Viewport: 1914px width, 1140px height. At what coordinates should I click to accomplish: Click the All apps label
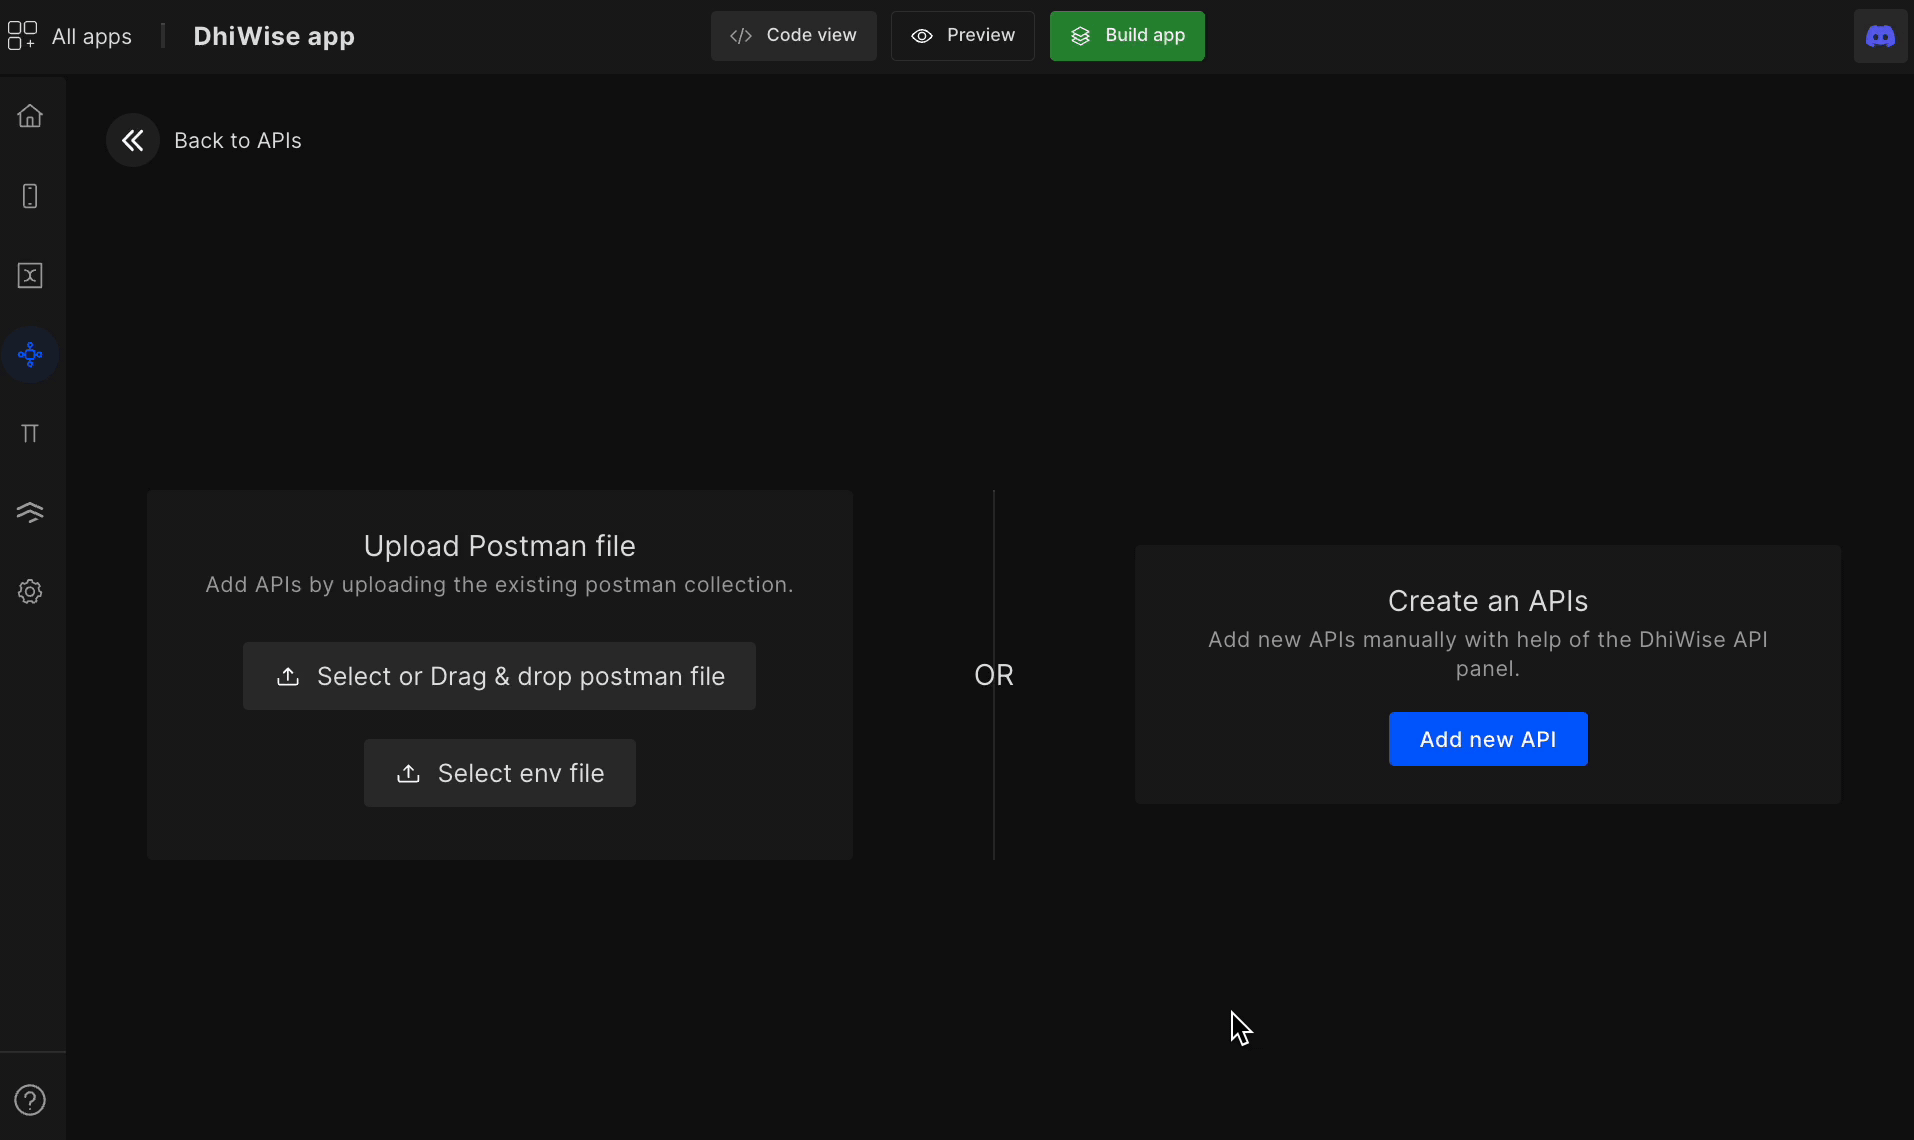(x=92, y=36)
